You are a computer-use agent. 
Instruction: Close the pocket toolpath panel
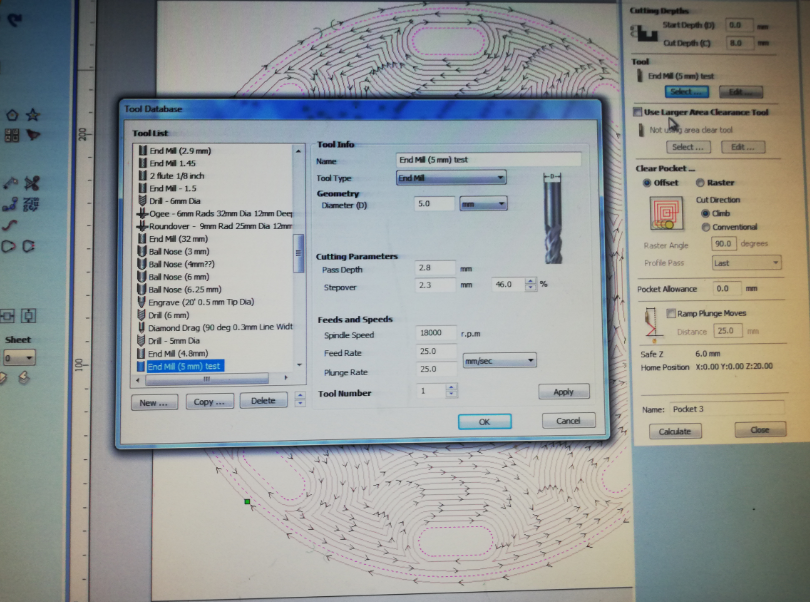coord(760,429)
